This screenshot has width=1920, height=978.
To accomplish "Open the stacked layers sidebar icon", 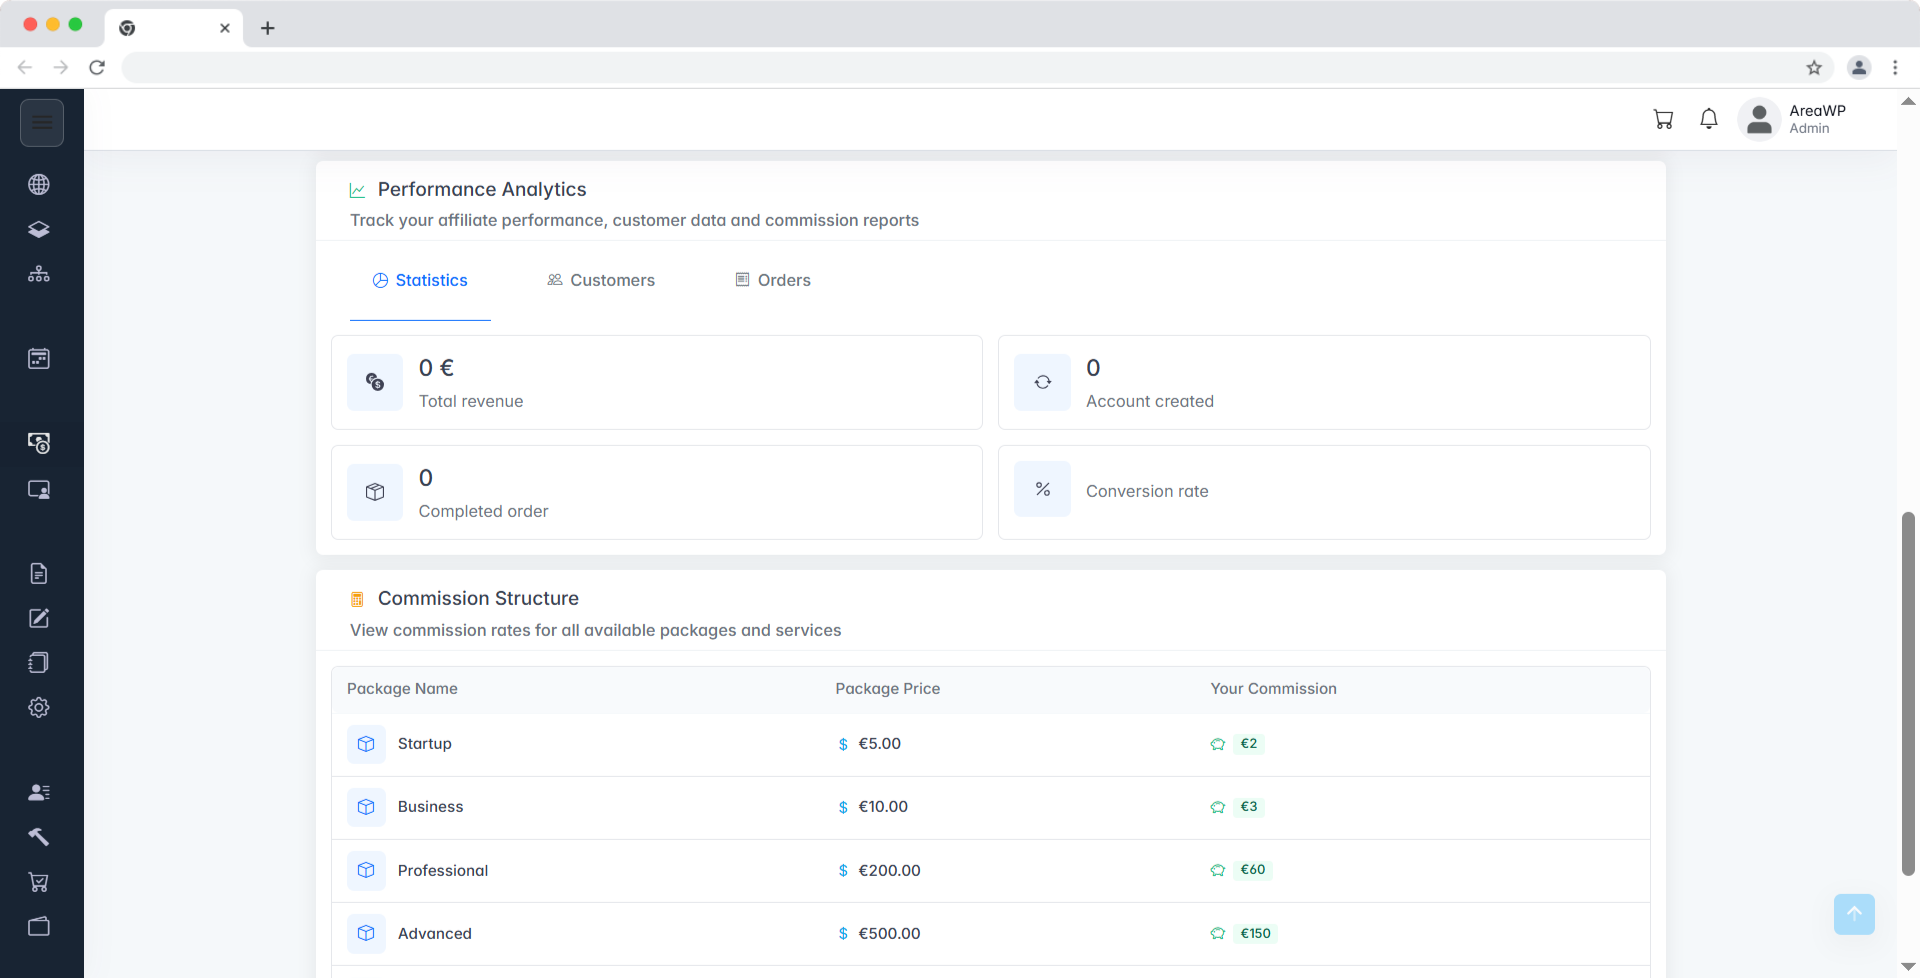I will [39, 230].
